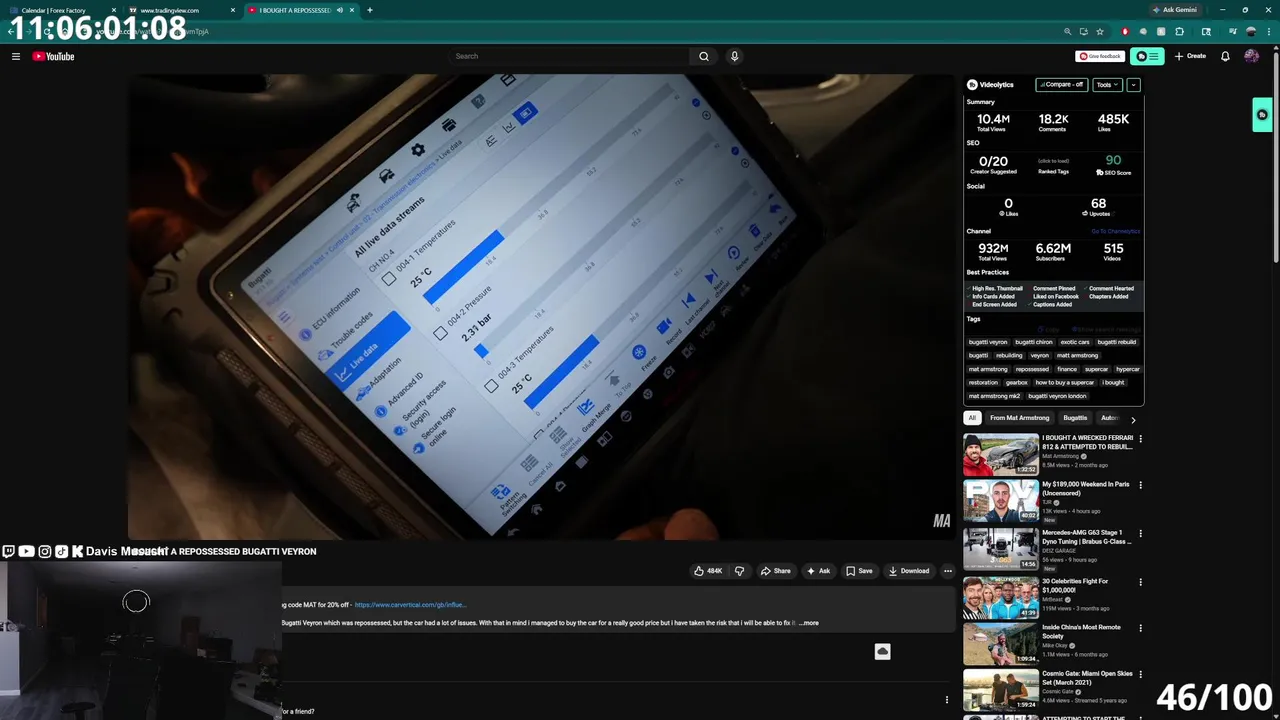Save the video to a playlist
The height and width of the screenshot is (720, 1280).
pos(859,571)
